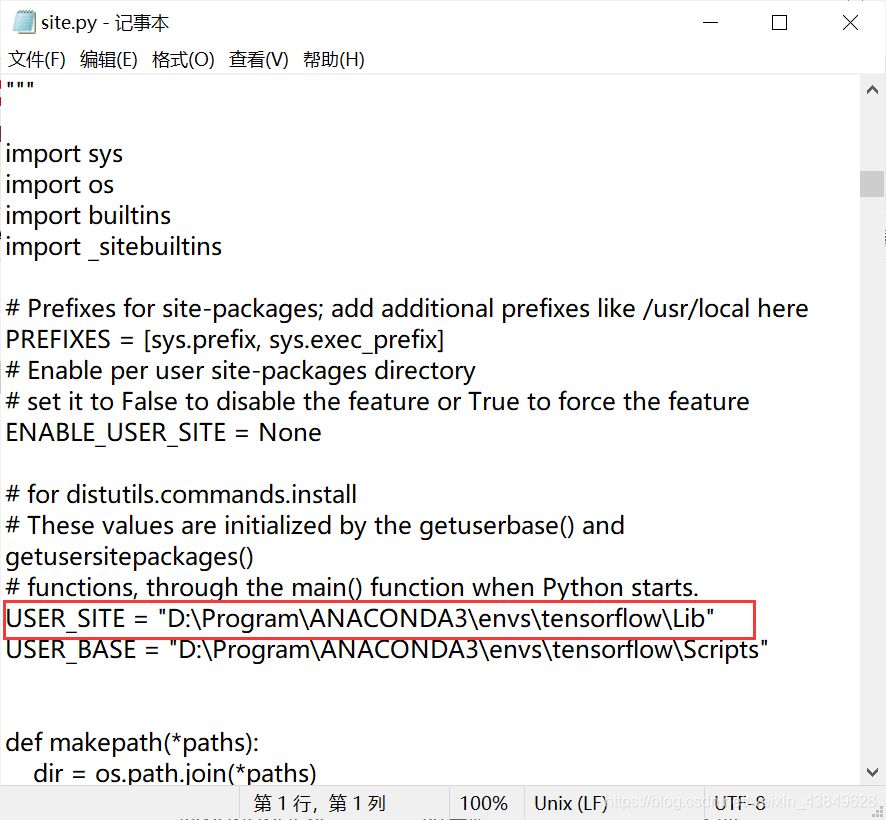
Task: Click the 'dir = os.path.join(*paths)' line
Action: click(175, 774)
